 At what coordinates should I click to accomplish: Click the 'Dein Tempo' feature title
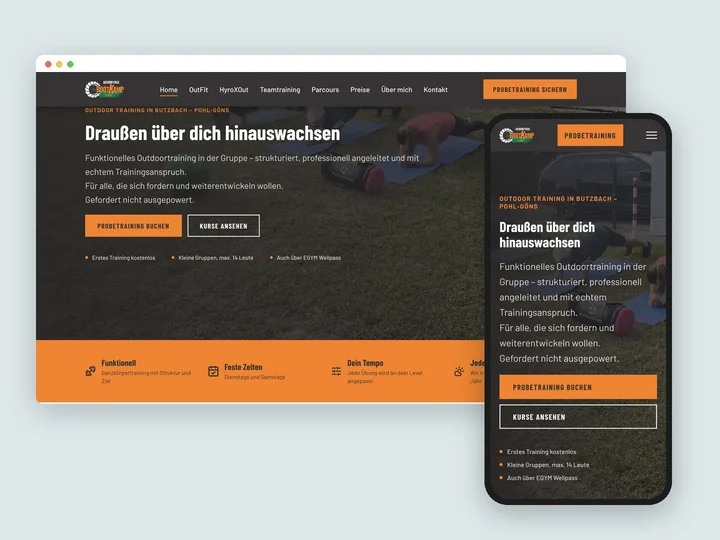[x=365, y=363]
